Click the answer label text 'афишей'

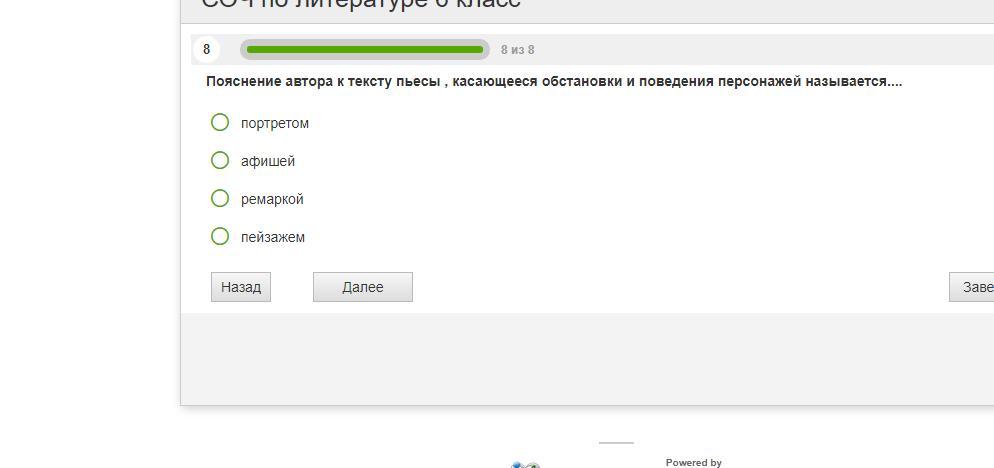[x=268, y=161]
